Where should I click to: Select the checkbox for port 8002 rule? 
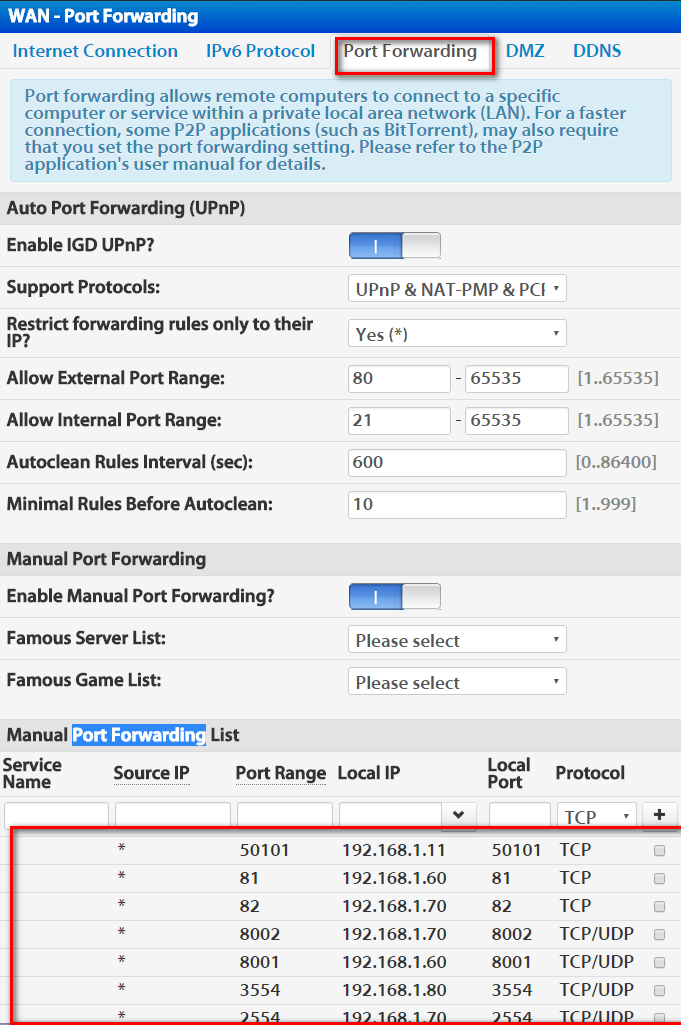tap(659, 934)
